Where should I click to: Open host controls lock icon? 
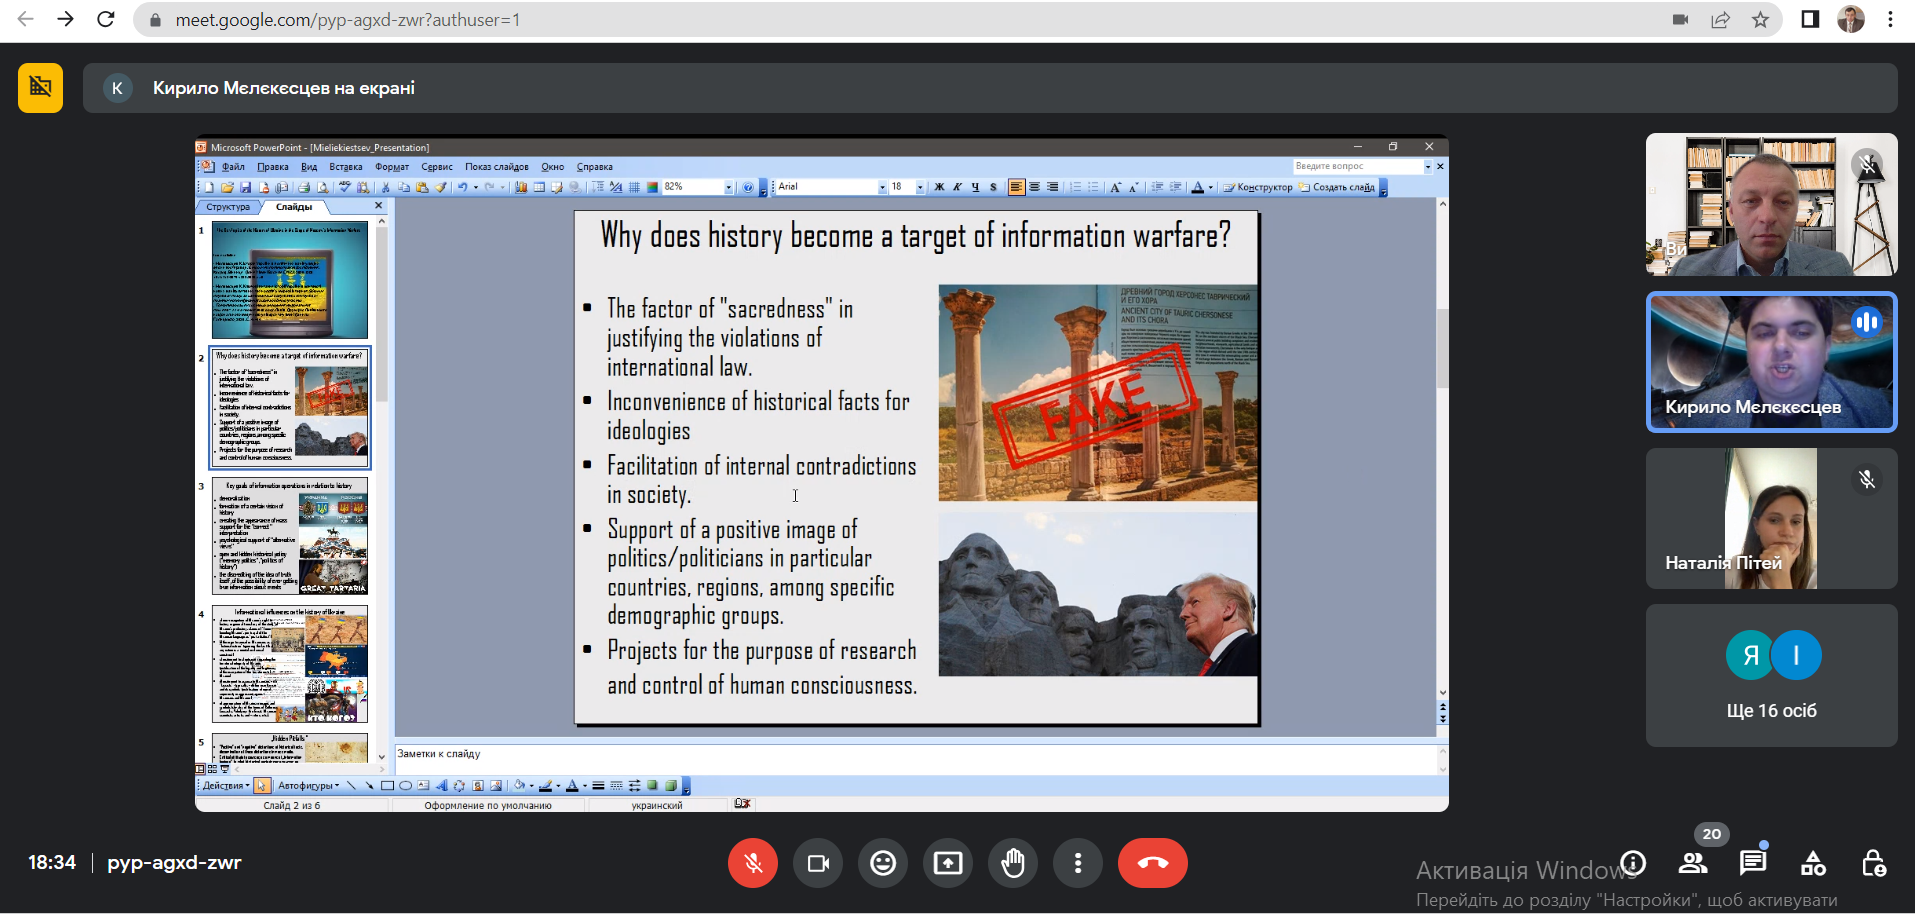pyautogui.click(x=1873, y=863)
